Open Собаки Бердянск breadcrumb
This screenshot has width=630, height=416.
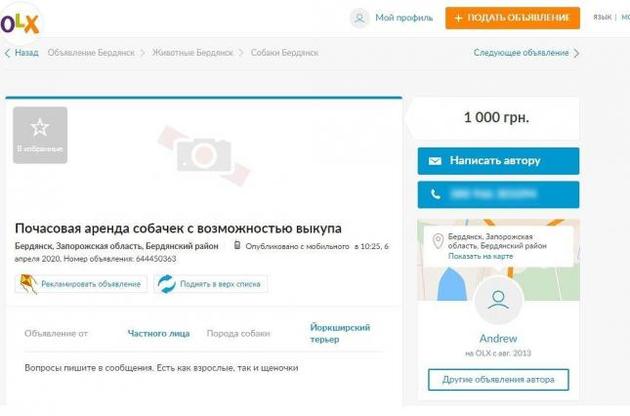click(284, 53)
